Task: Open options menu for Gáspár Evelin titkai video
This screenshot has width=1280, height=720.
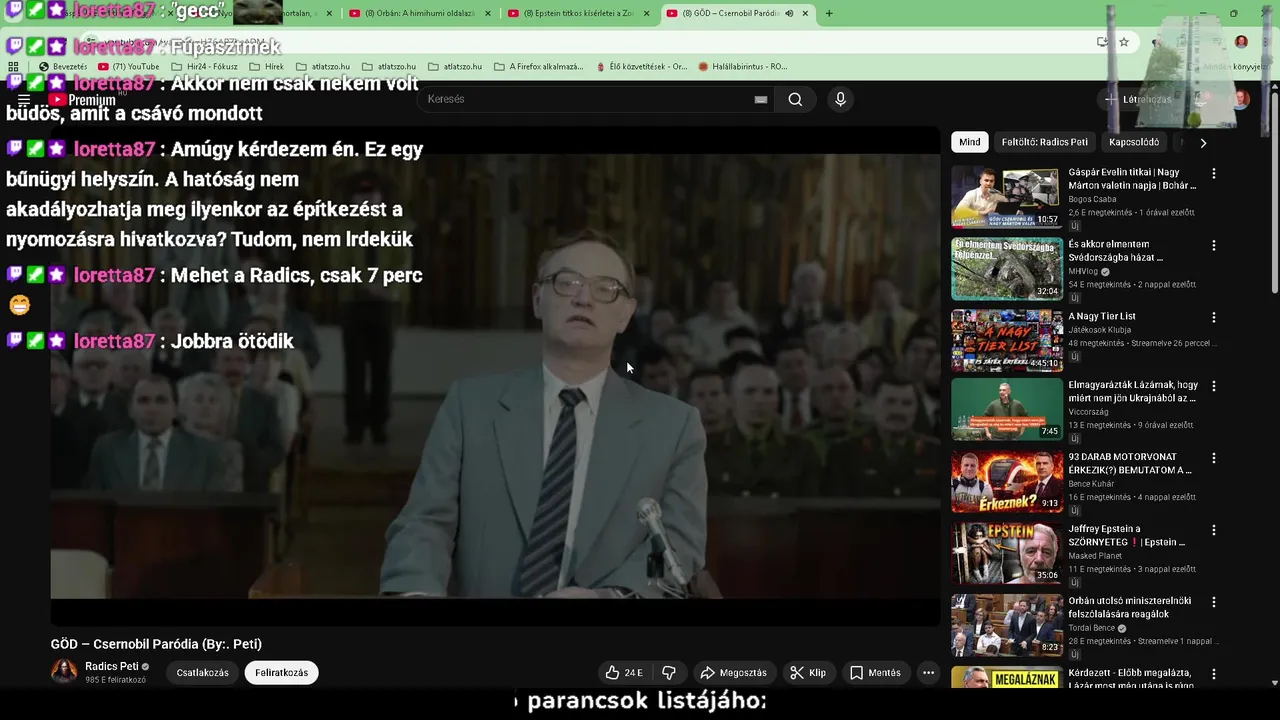Action: pyautogui.click(x=1214, y=173)
